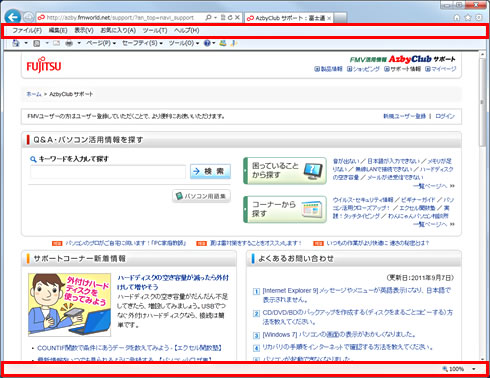490x378 pixels.
Task: Click the compatibility view icon in address bar
Action: (223, 17)
